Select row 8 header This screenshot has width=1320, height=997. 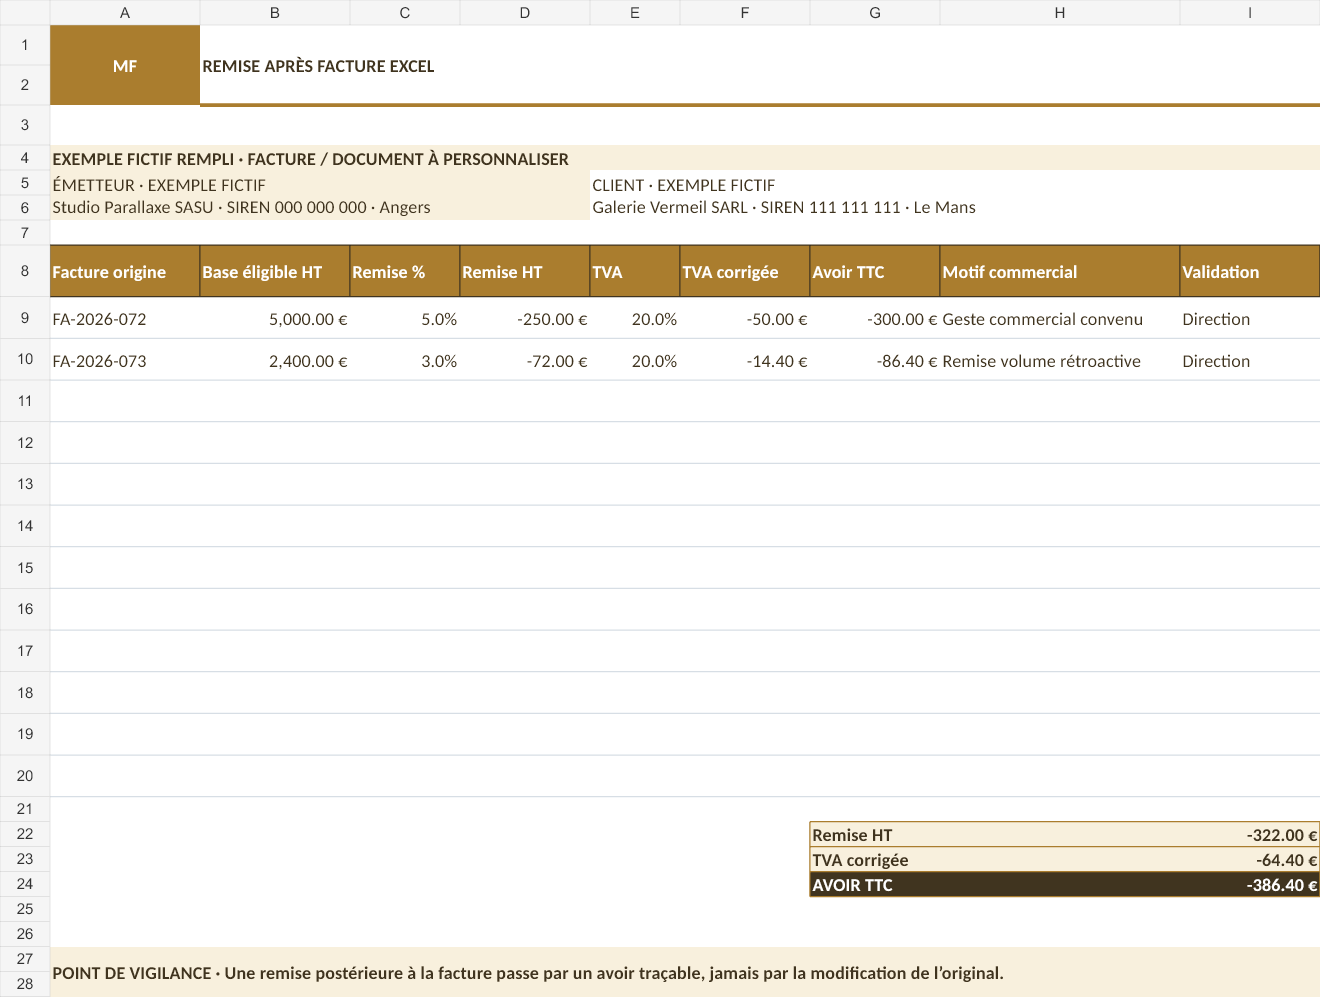25,271
